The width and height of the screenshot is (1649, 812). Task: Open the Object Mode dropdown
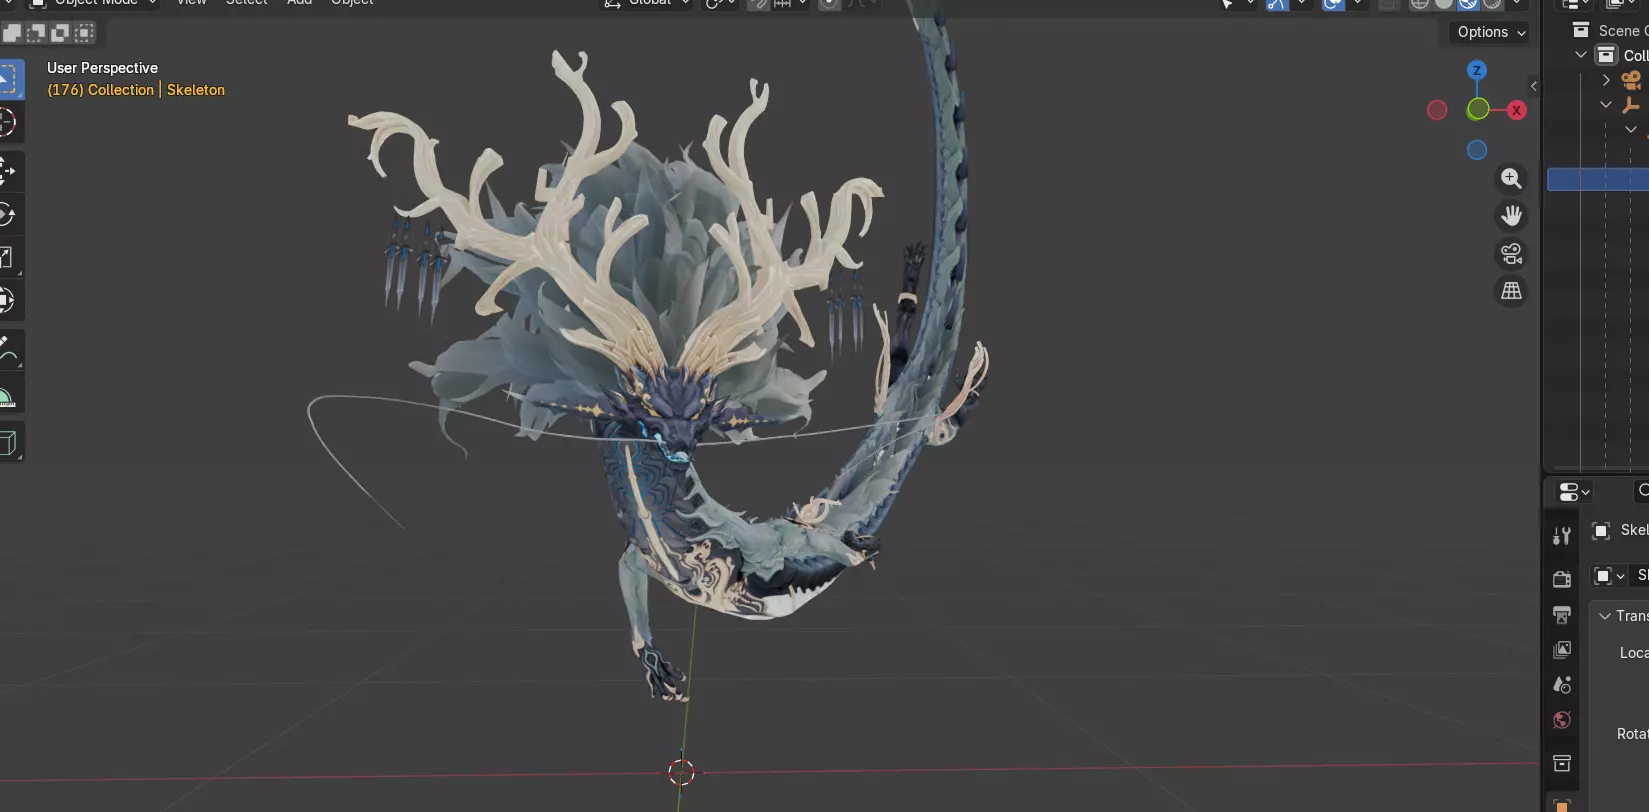coord(92,3)
